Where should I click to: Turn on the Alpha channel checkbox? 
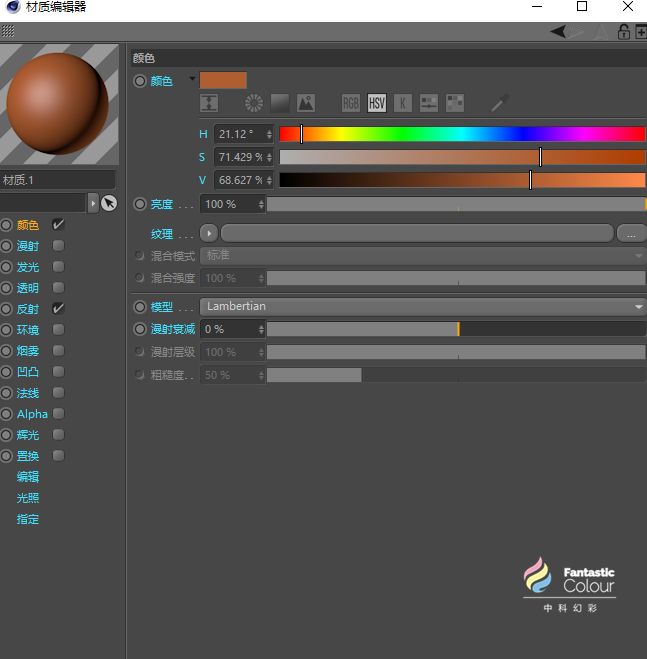click(58, 414)
